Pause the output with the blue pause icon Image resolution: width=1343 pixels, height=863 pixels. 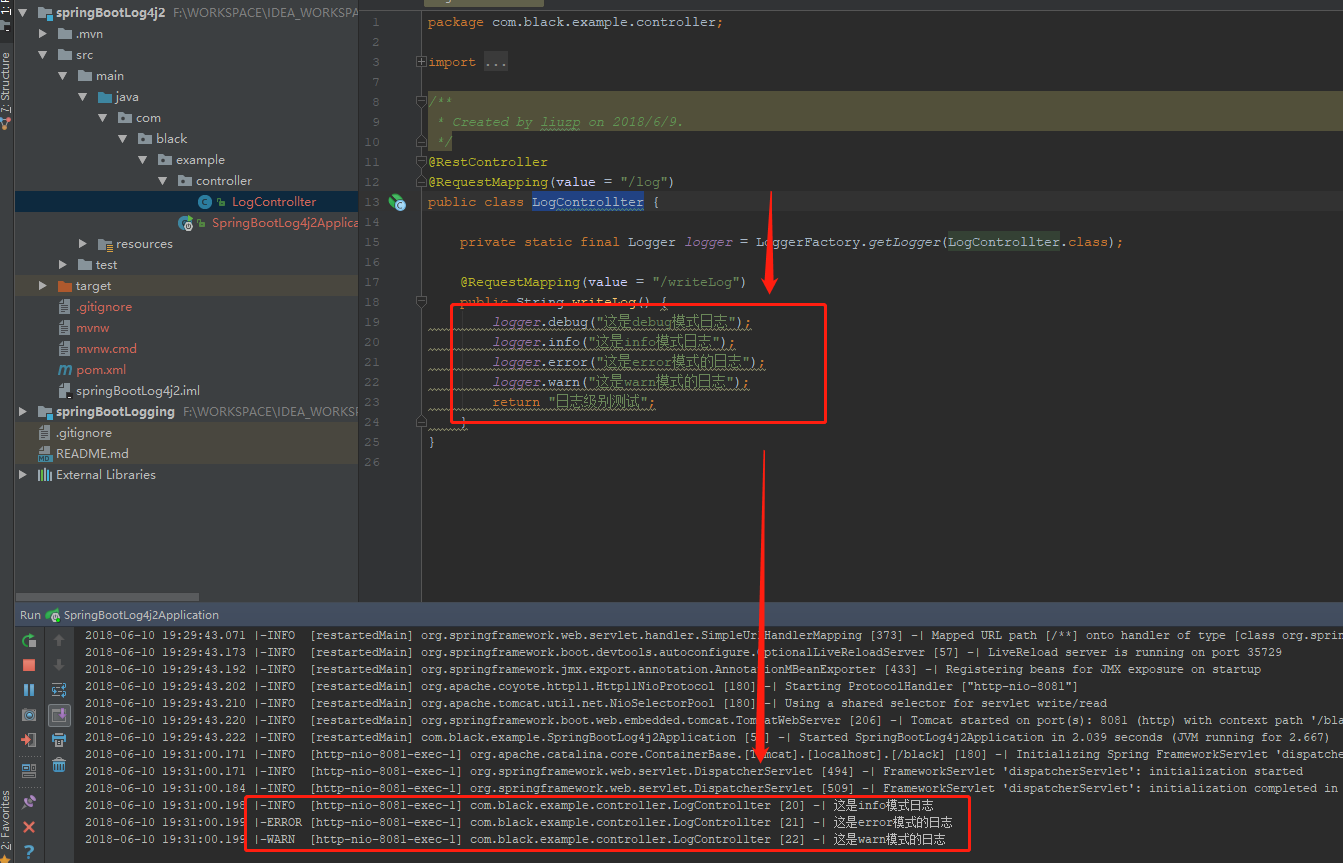(29, 690)
